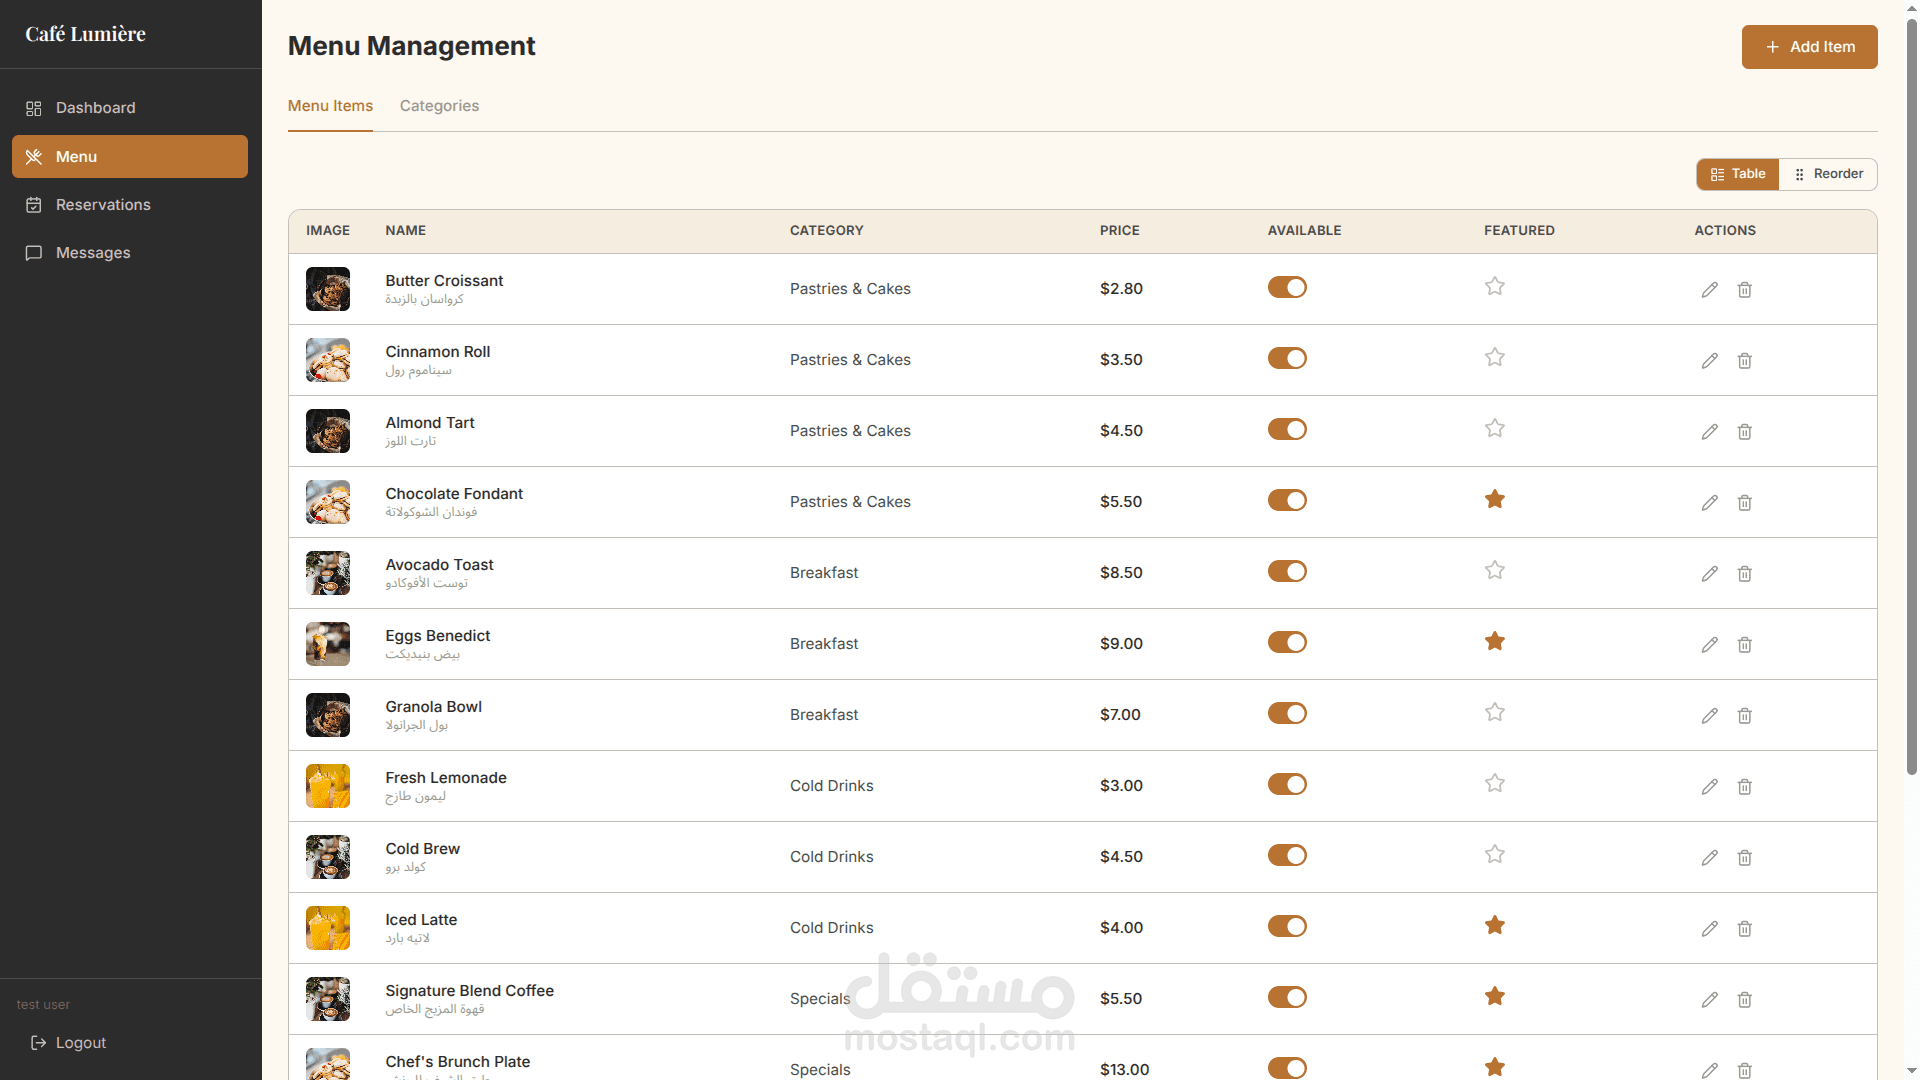Toggle Cold Brew availability off
Screen dimensions: 1920x1080
(x=1287, y=856)
